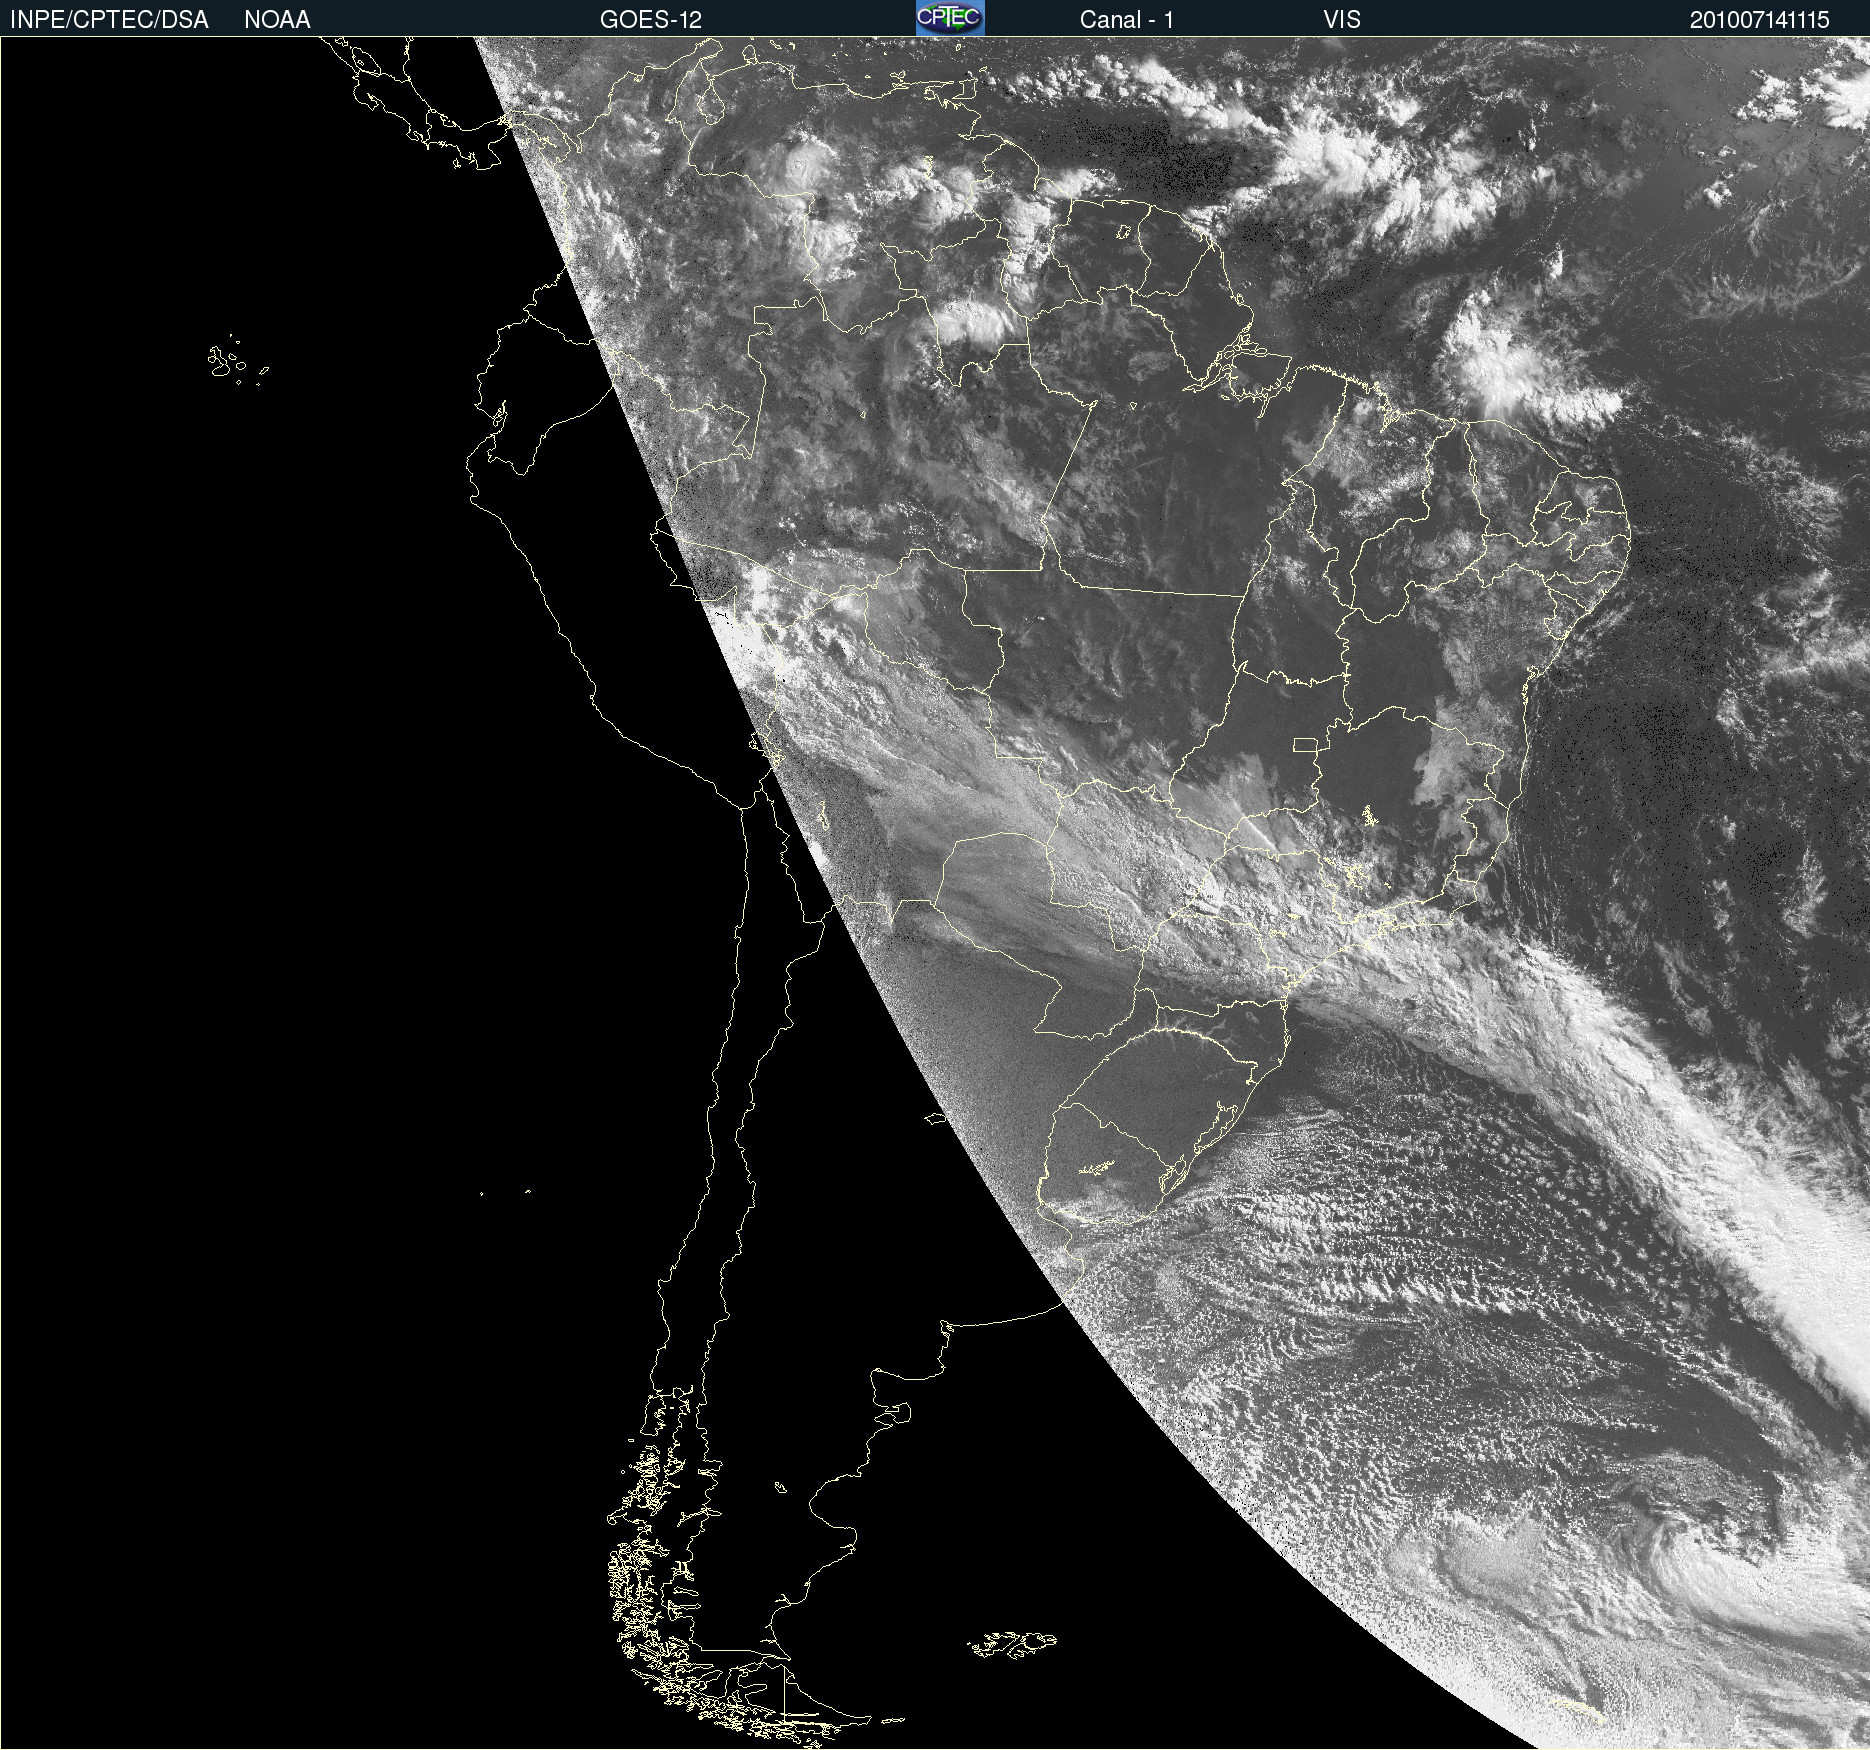
Task: Click the Canal - 1 label
Action: point(1127,20)
